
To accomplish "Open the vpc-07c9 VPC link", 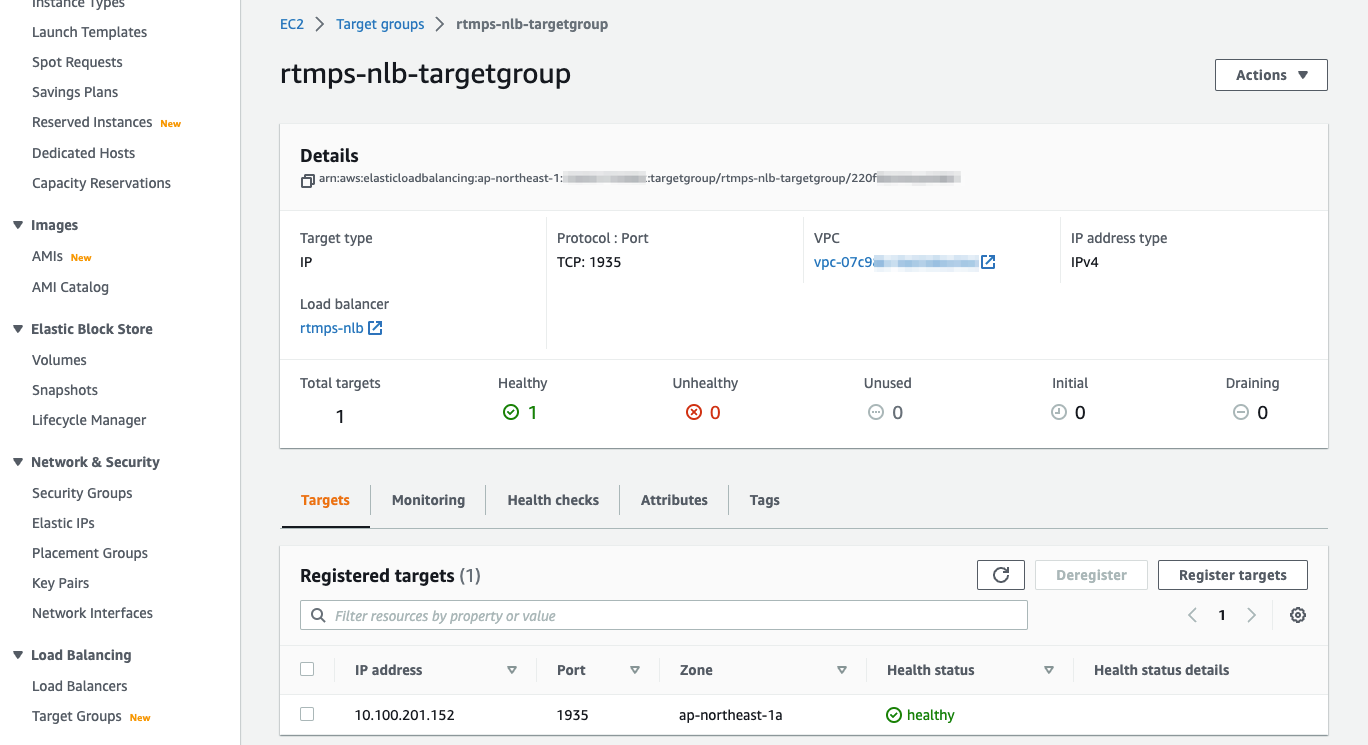I will tap(896, 262).
